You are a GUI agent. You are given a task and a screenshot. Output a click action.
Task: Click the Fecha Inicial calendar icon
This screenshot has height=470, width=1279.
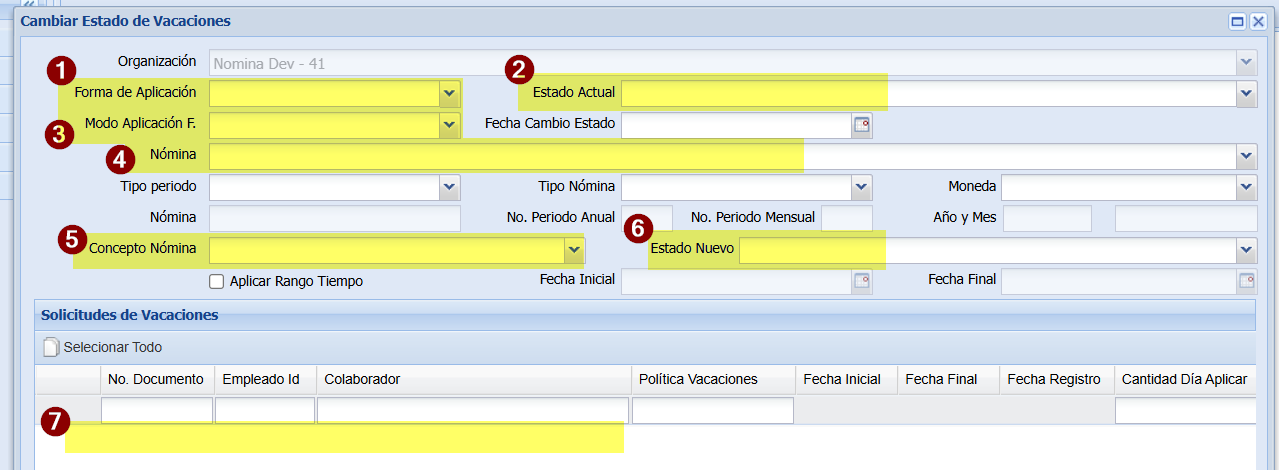click(x=861, y=281)
